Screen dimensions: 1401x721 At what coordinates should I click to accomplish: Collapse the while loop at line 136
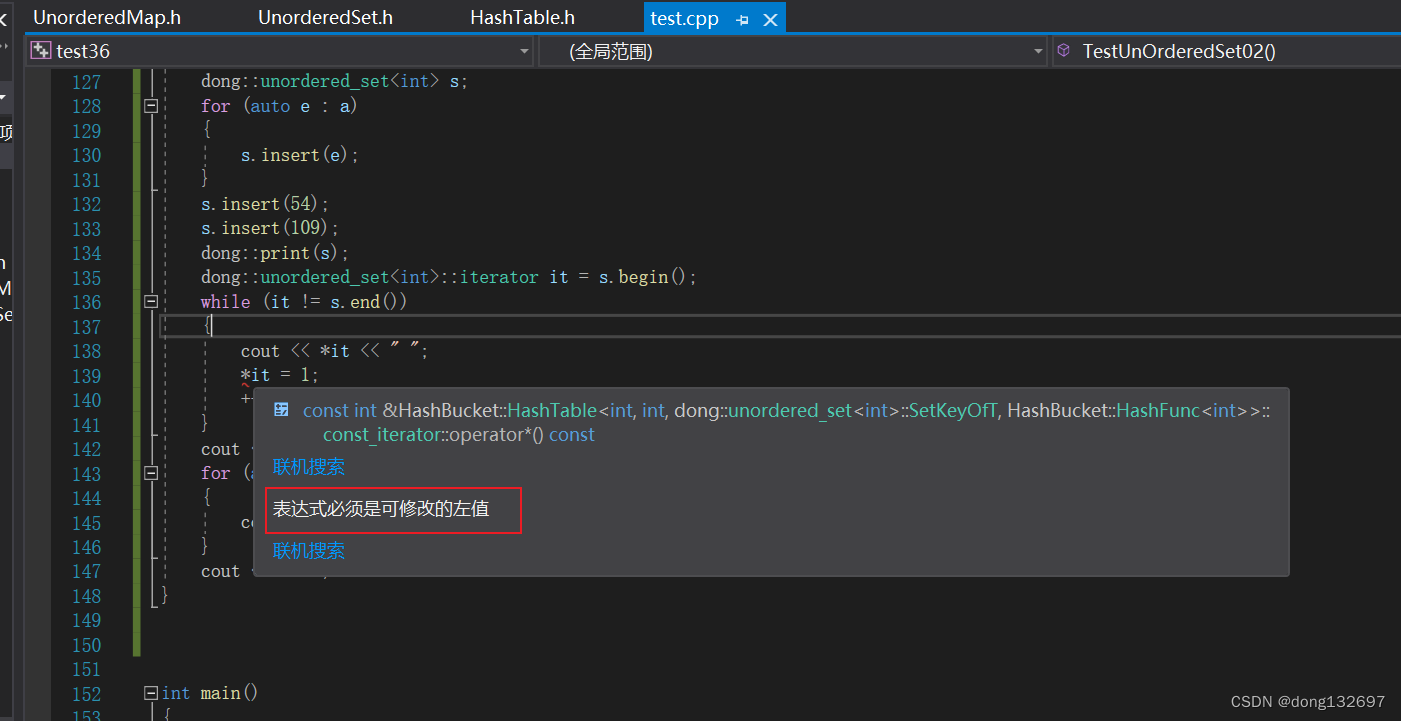coord(151,301)
